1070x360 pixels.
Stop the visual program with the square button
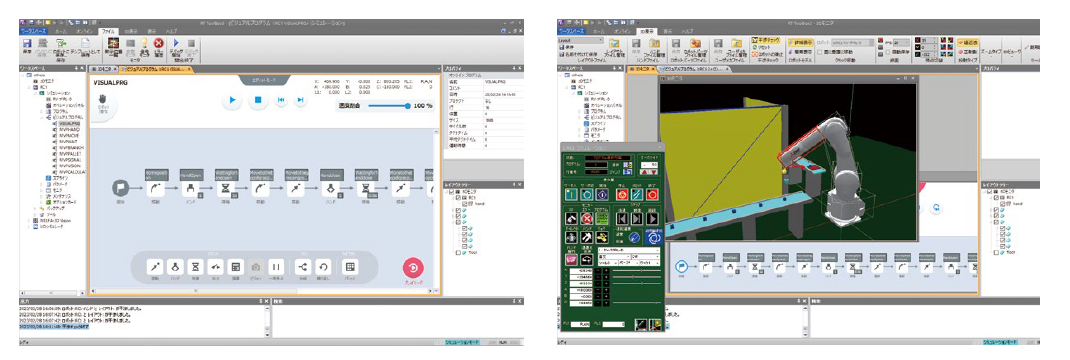[258, 100]
